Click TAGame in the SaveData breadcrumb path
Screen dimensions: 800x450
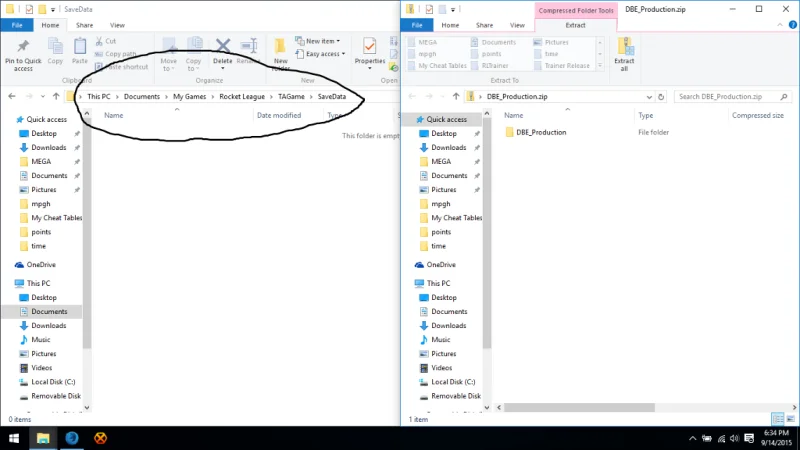coord(291,96)
